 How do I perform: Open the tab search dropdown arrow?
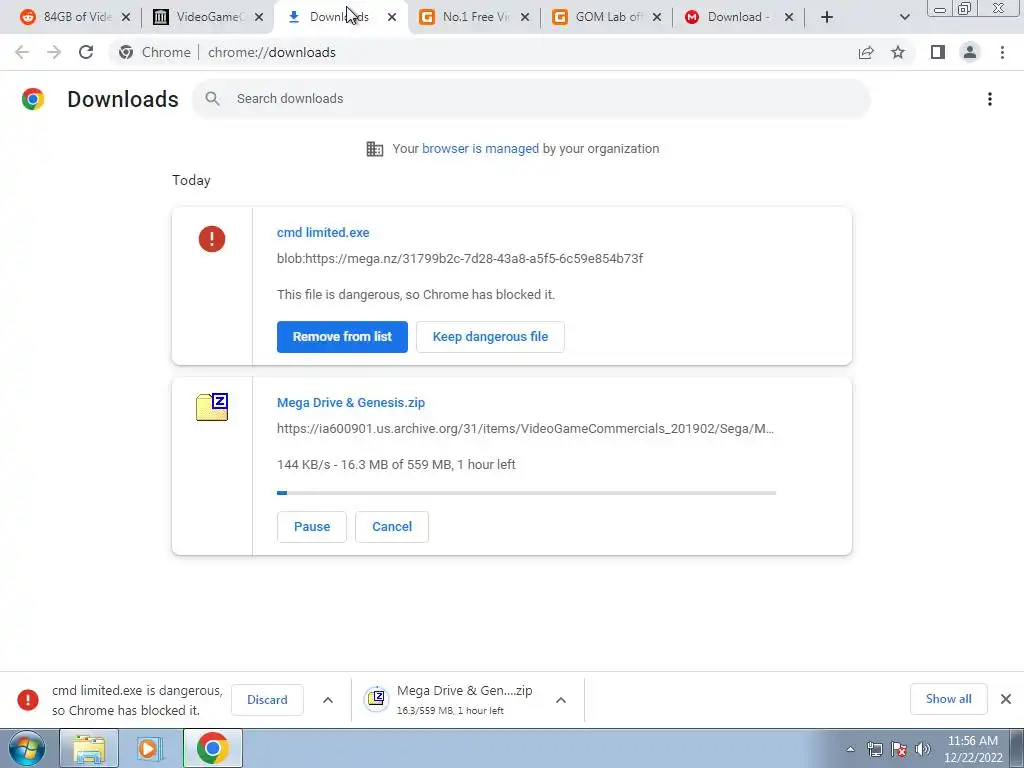pos(904,17)
